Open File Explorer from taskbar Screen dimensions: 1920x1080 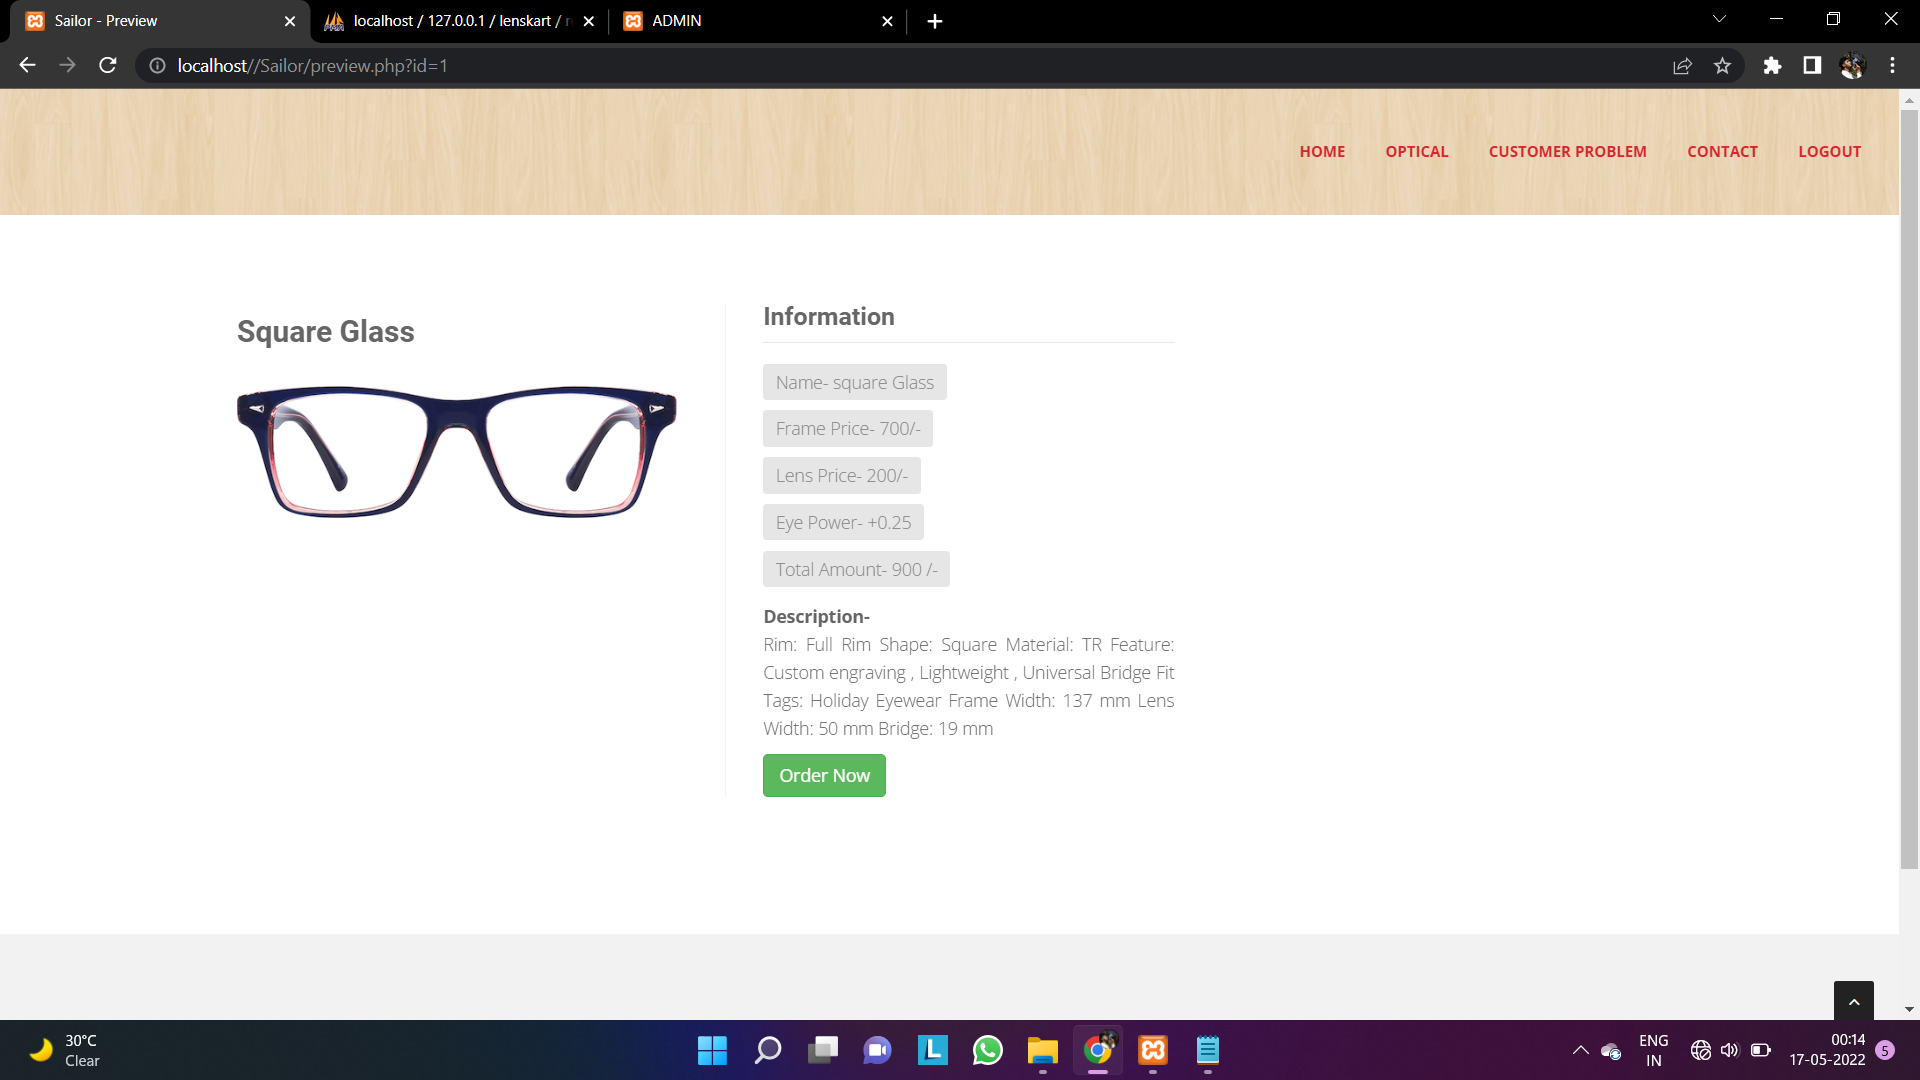pos(1042,1050)
